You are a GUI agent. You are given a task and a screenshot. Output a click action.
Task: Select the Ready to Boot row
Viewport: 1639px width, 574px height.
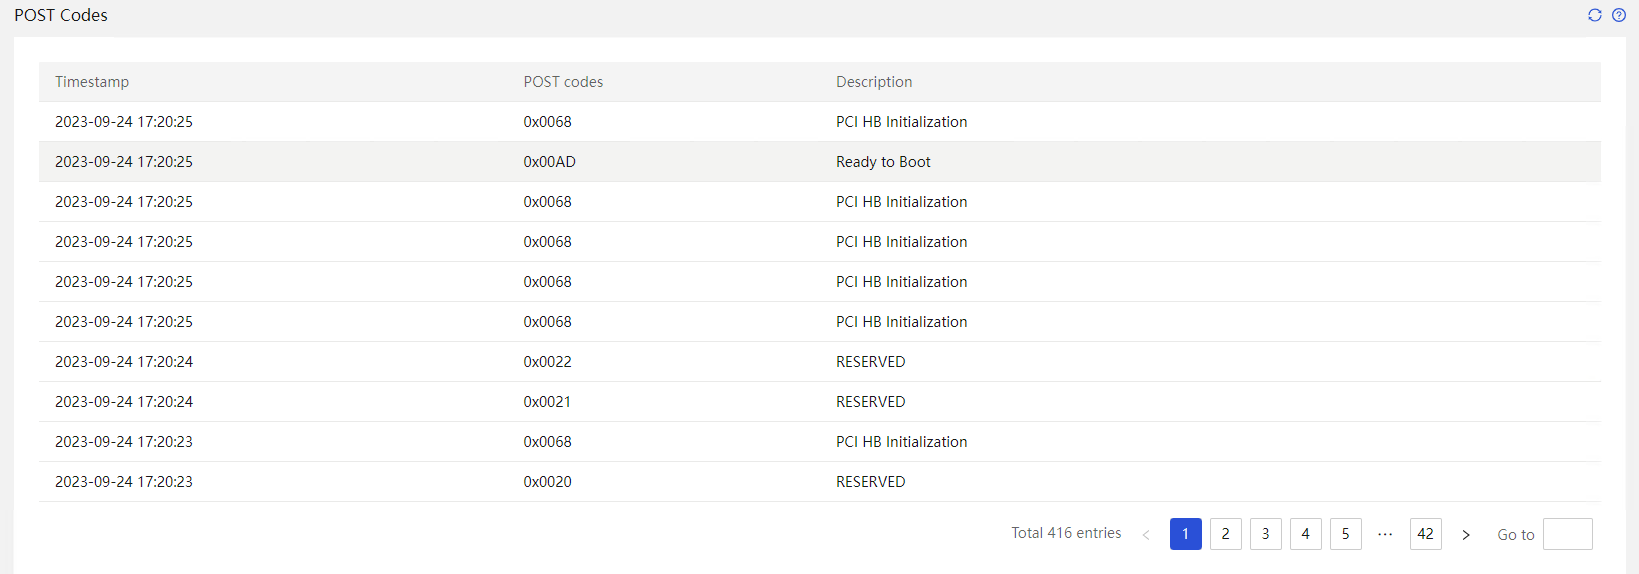click(x=820, y=162)
